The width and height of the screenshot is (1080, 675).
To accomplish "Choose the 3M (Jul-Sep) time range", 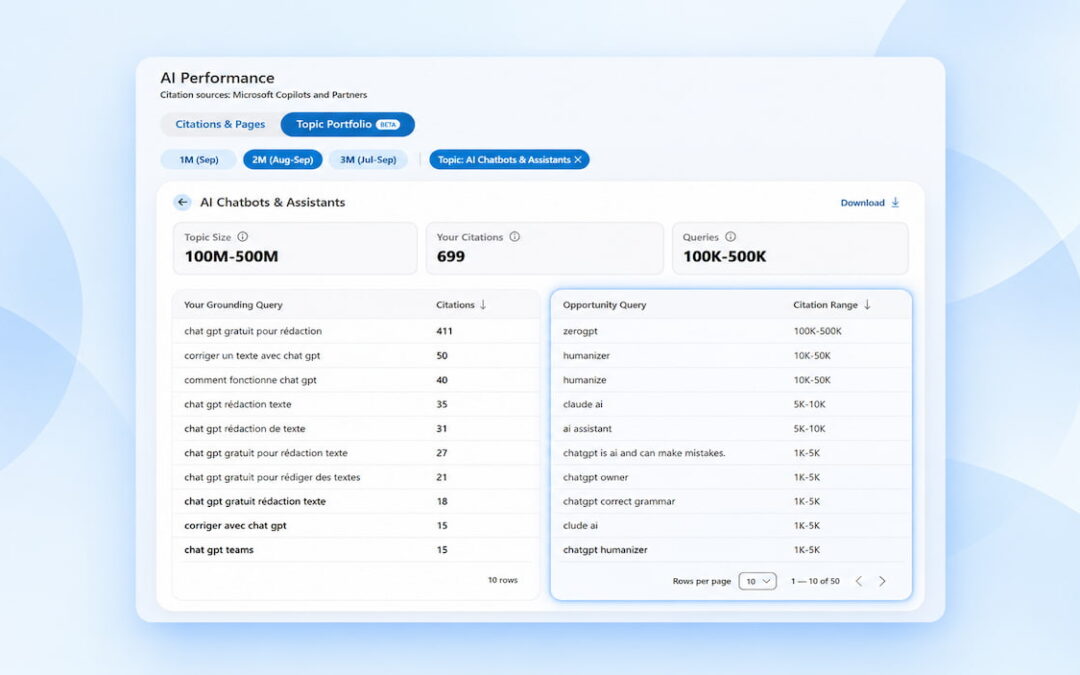I will [x=368, y=160].
